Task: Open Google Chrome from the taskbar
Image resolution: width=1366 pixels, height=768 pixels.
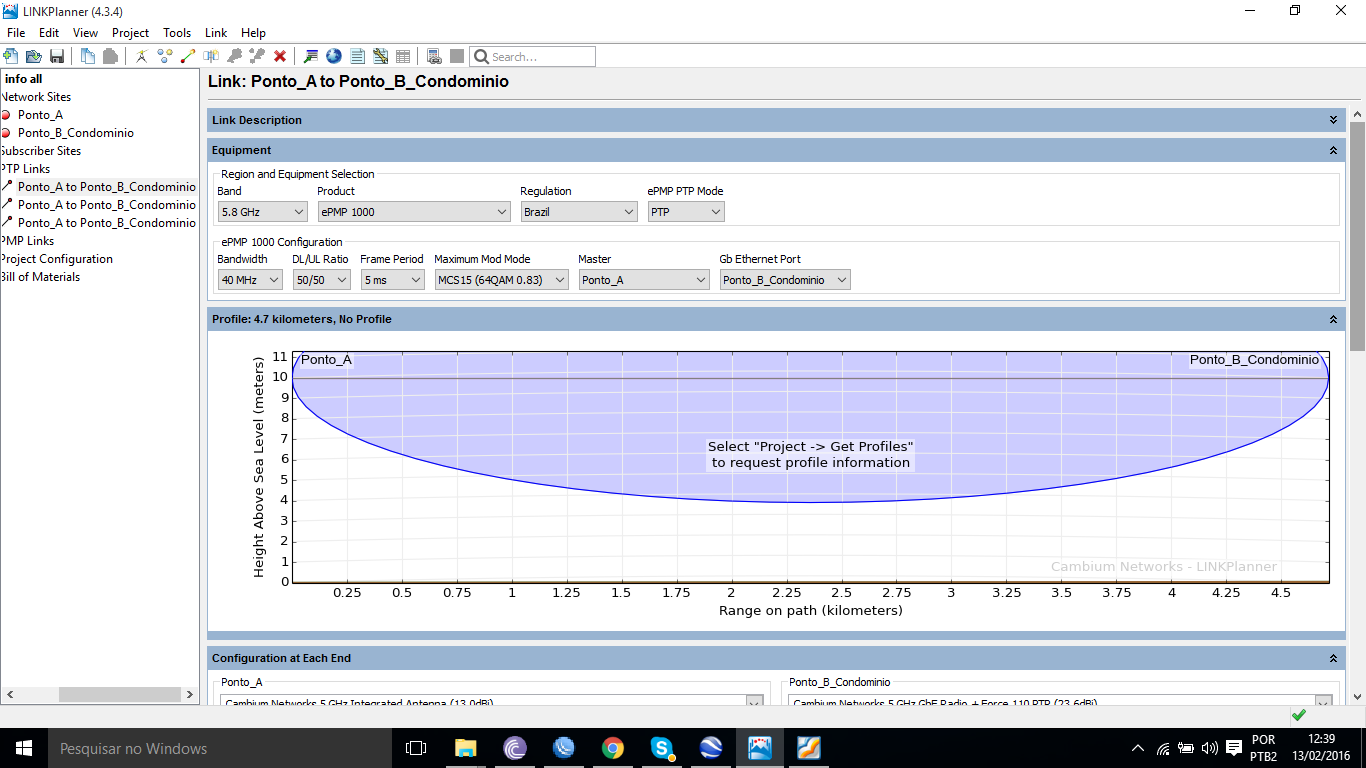Action: [x=613, y=748]
